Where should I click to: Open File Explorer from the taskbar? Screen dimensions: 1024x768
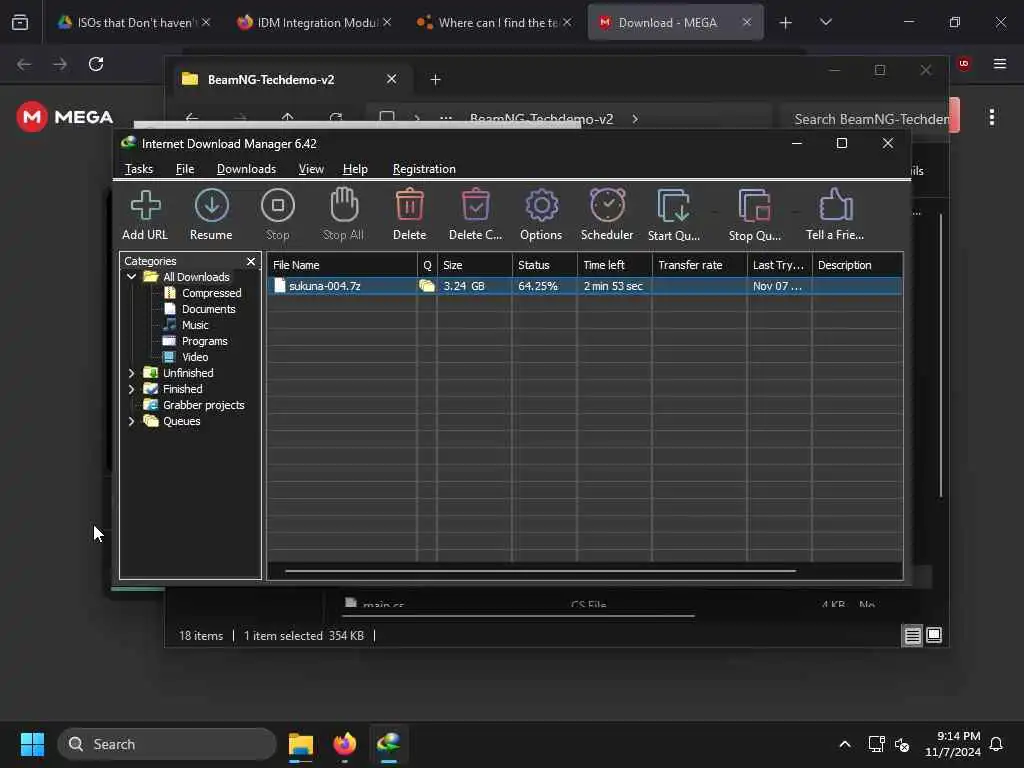(x=301, y=744)
